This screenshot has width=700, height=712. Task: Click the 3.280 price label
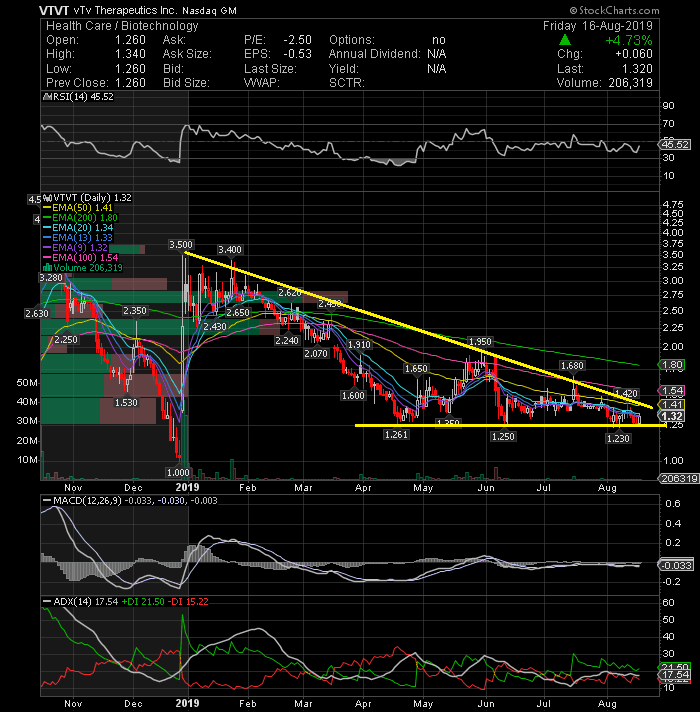[51, 277]
